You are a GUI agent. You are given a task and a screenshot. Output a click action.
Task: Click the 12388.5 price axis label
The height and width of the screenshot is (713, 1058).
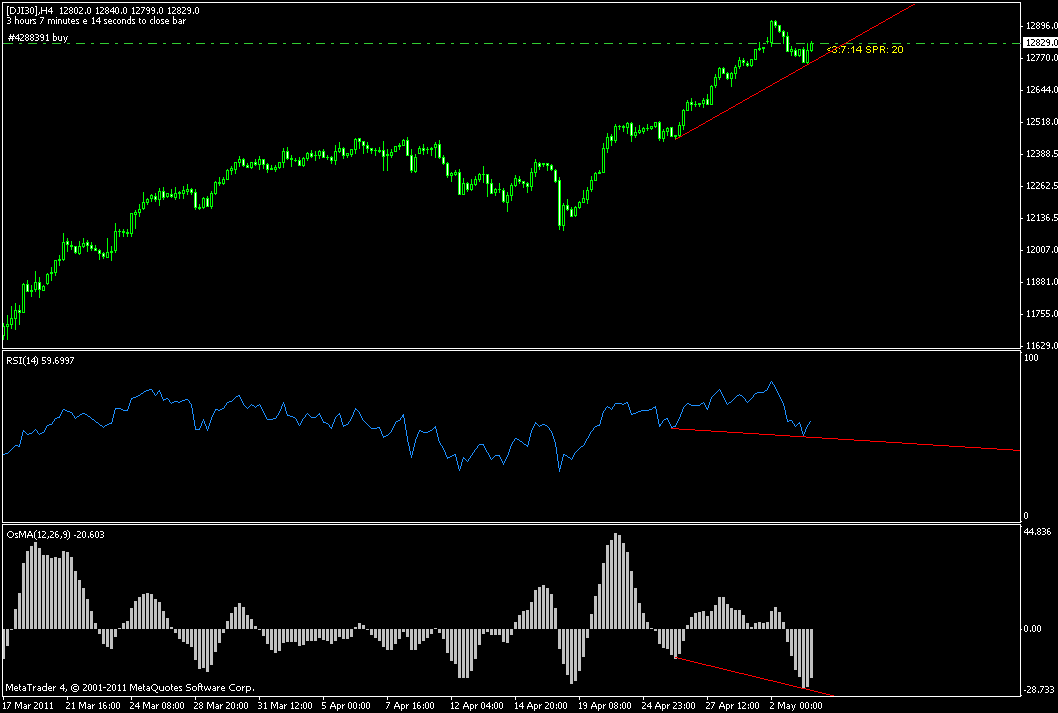(x=1040, y=154)
